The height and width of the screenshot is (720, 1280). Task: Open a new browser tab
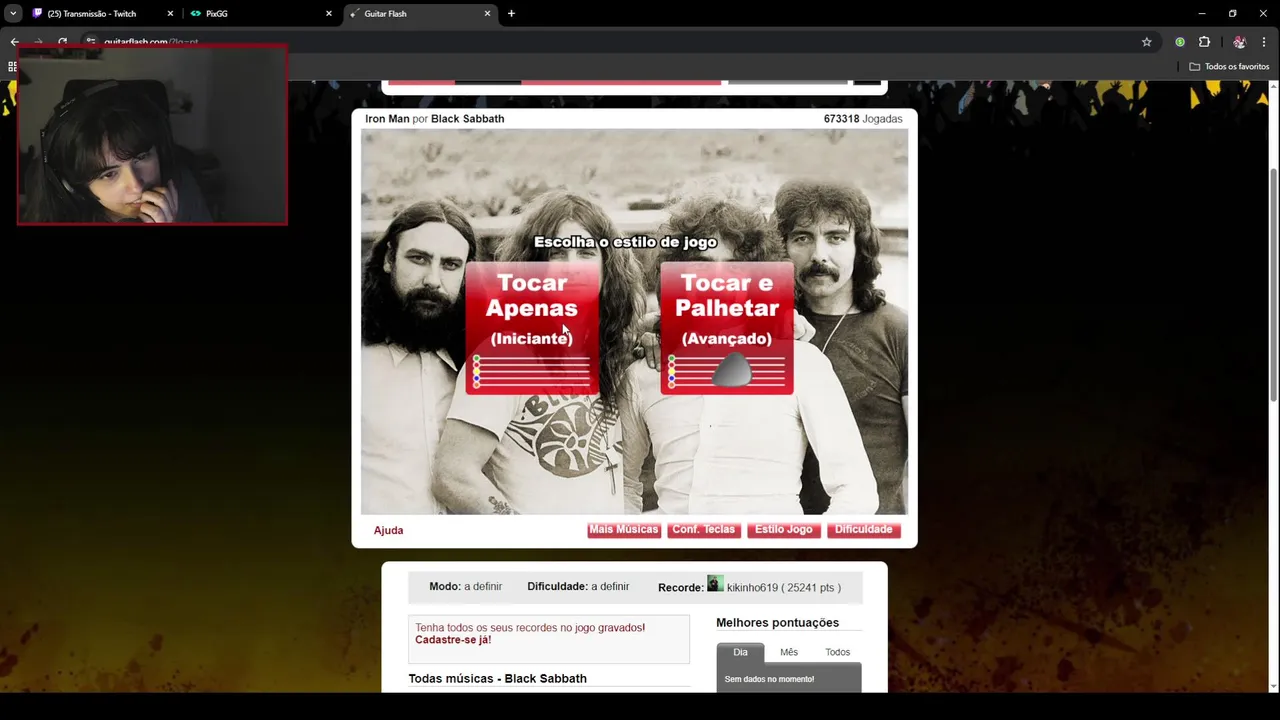pyautogui.click(x=511, y=14)
